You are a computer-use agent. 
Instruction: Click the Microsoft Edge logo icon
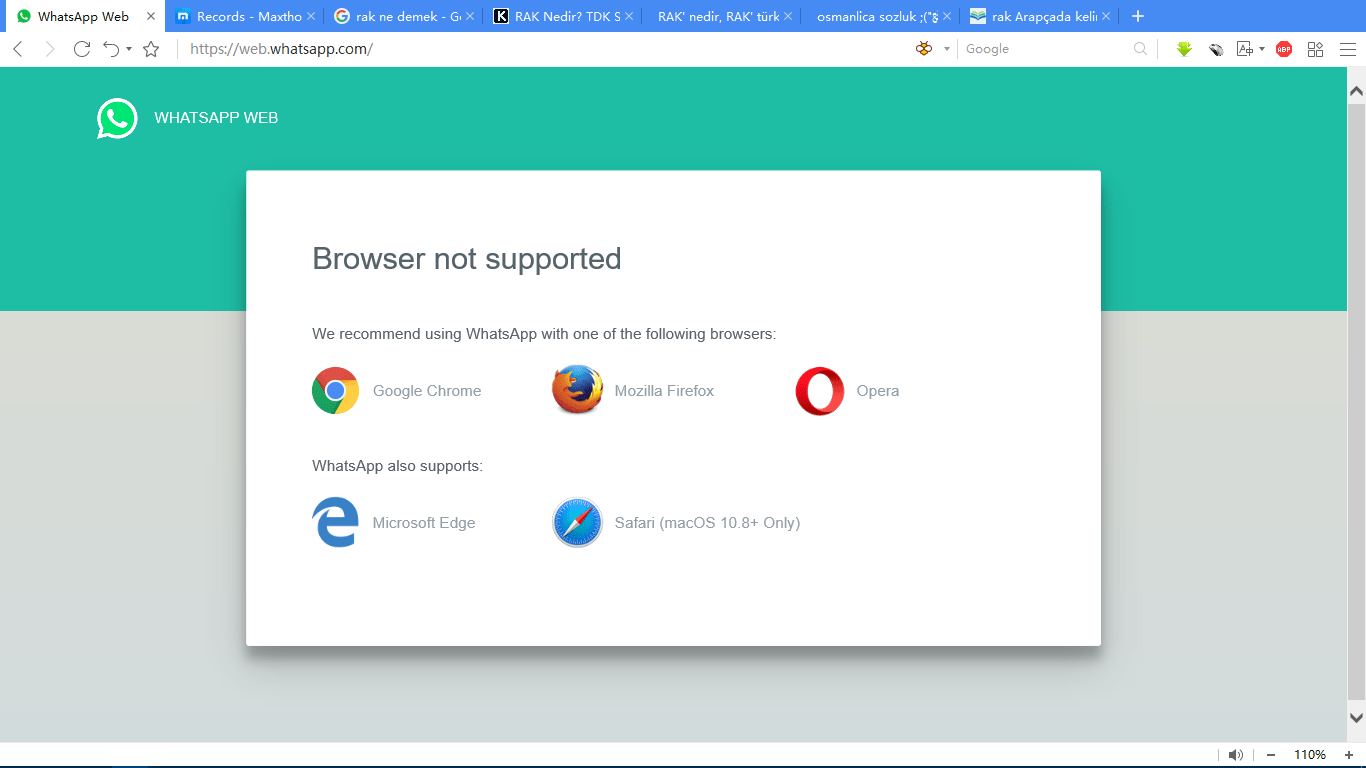336,522
